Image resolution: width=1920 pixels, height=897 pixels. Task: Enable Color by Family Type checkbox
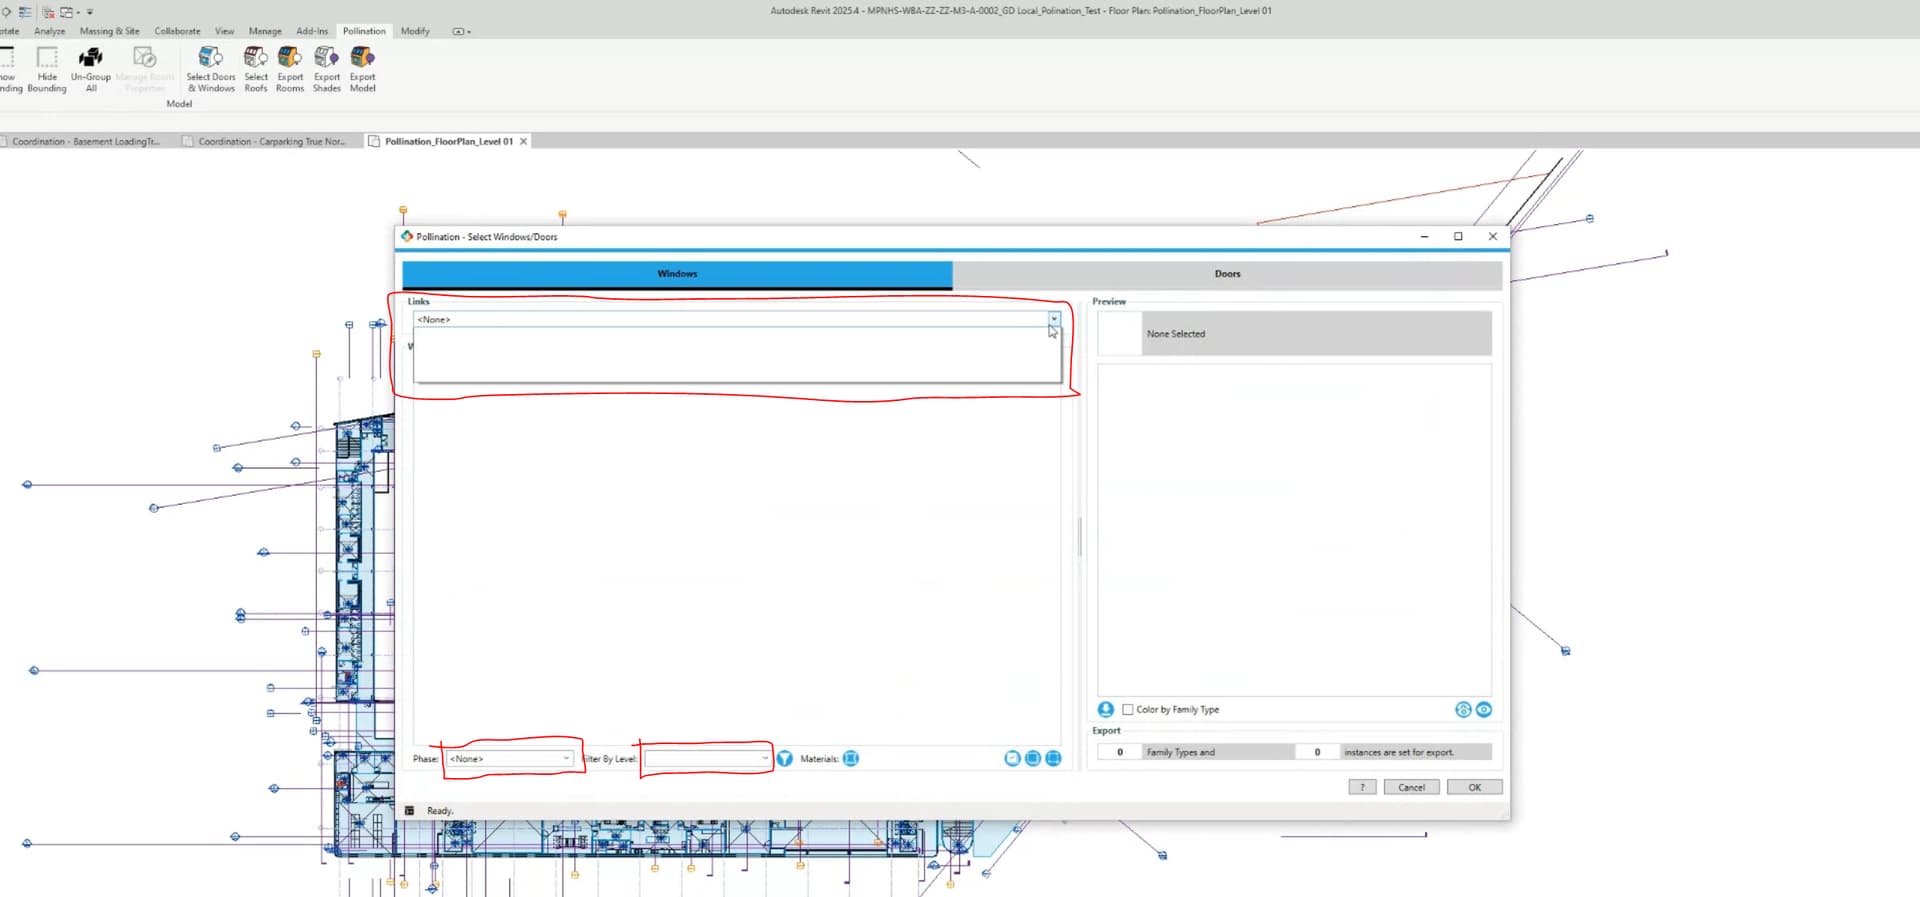tap(1128, 710)
